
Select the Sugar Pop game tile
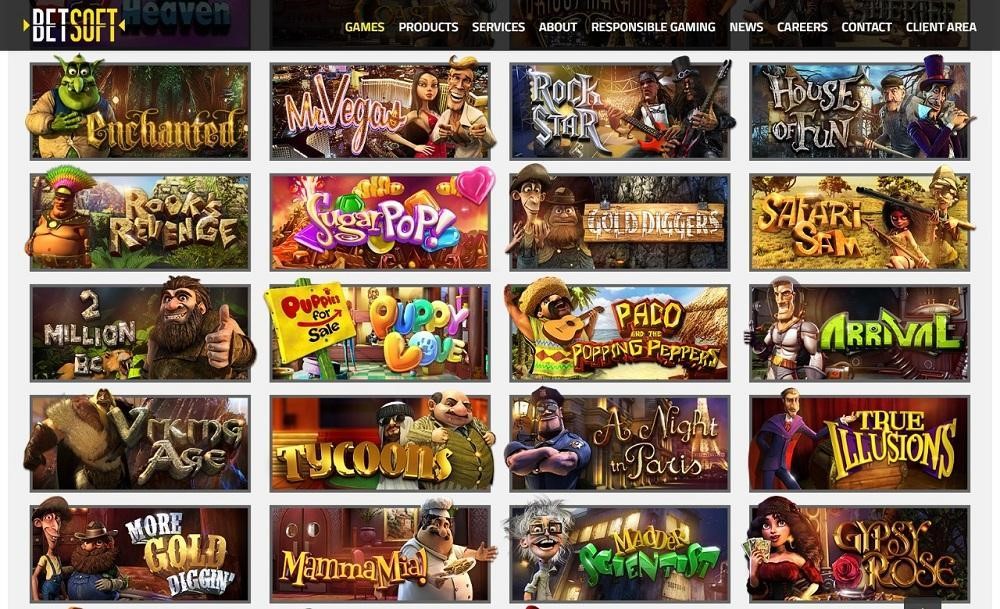(x=380, y=222)
